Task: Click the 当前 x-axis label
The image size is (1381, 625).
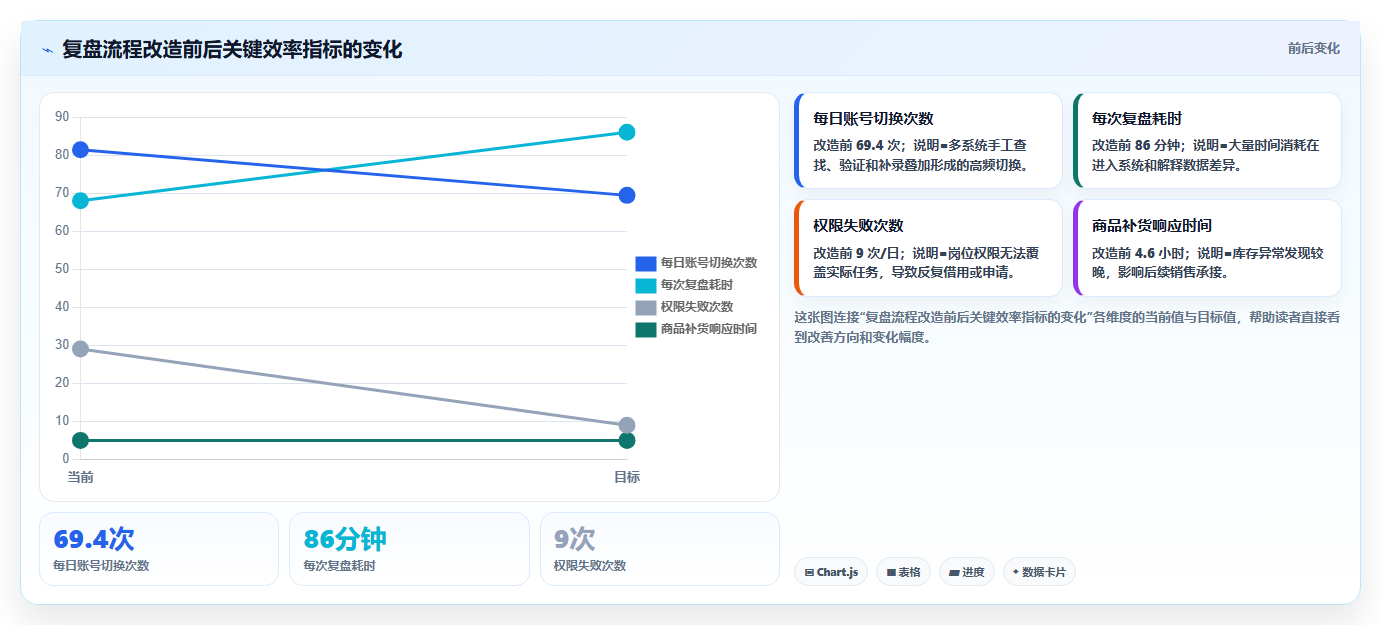Action: pyautogui.click(x=81, y=477)
